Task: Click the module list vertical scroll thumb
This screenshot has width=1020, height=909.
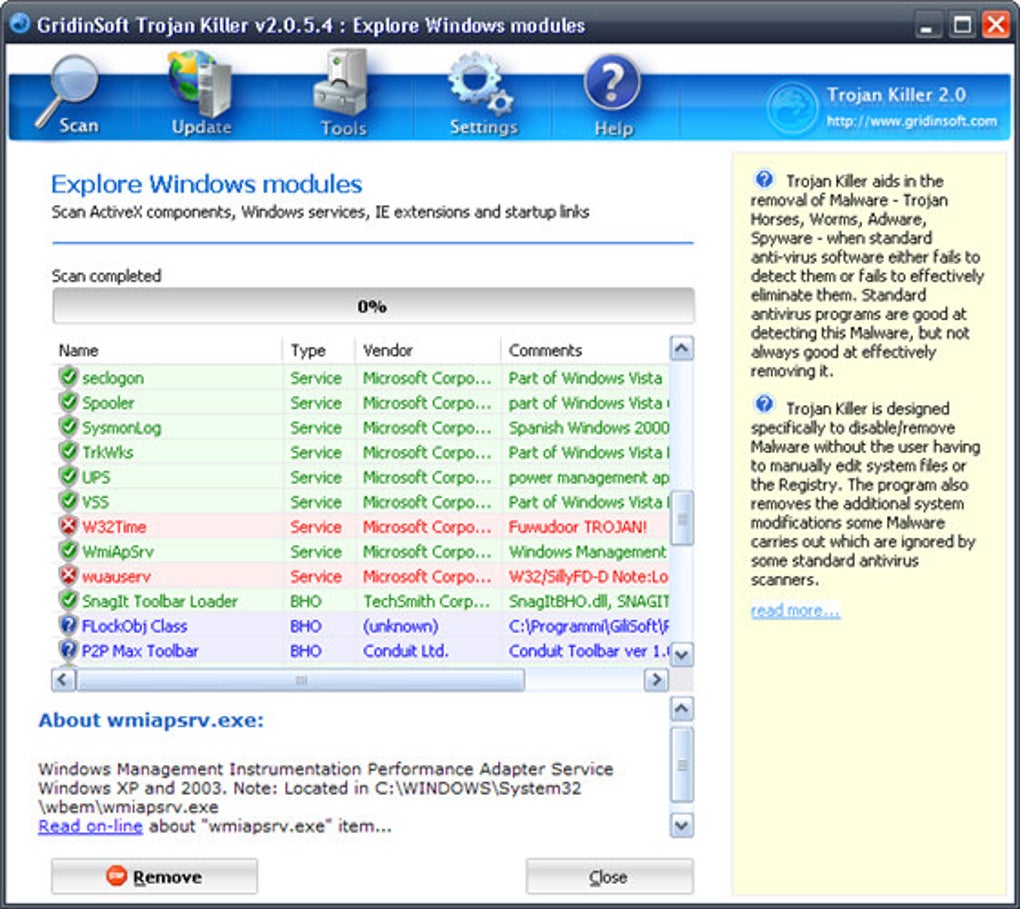Action: (681, 519)
